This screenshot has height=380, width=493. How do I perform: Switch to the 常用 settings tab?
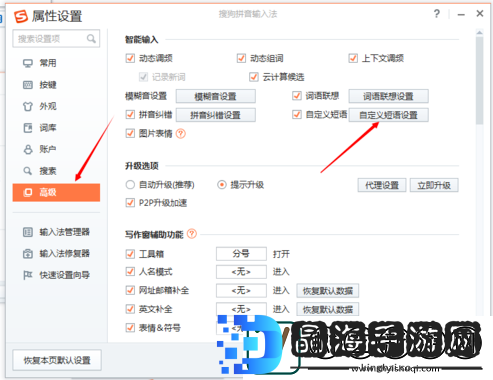[x=56, y=63]
